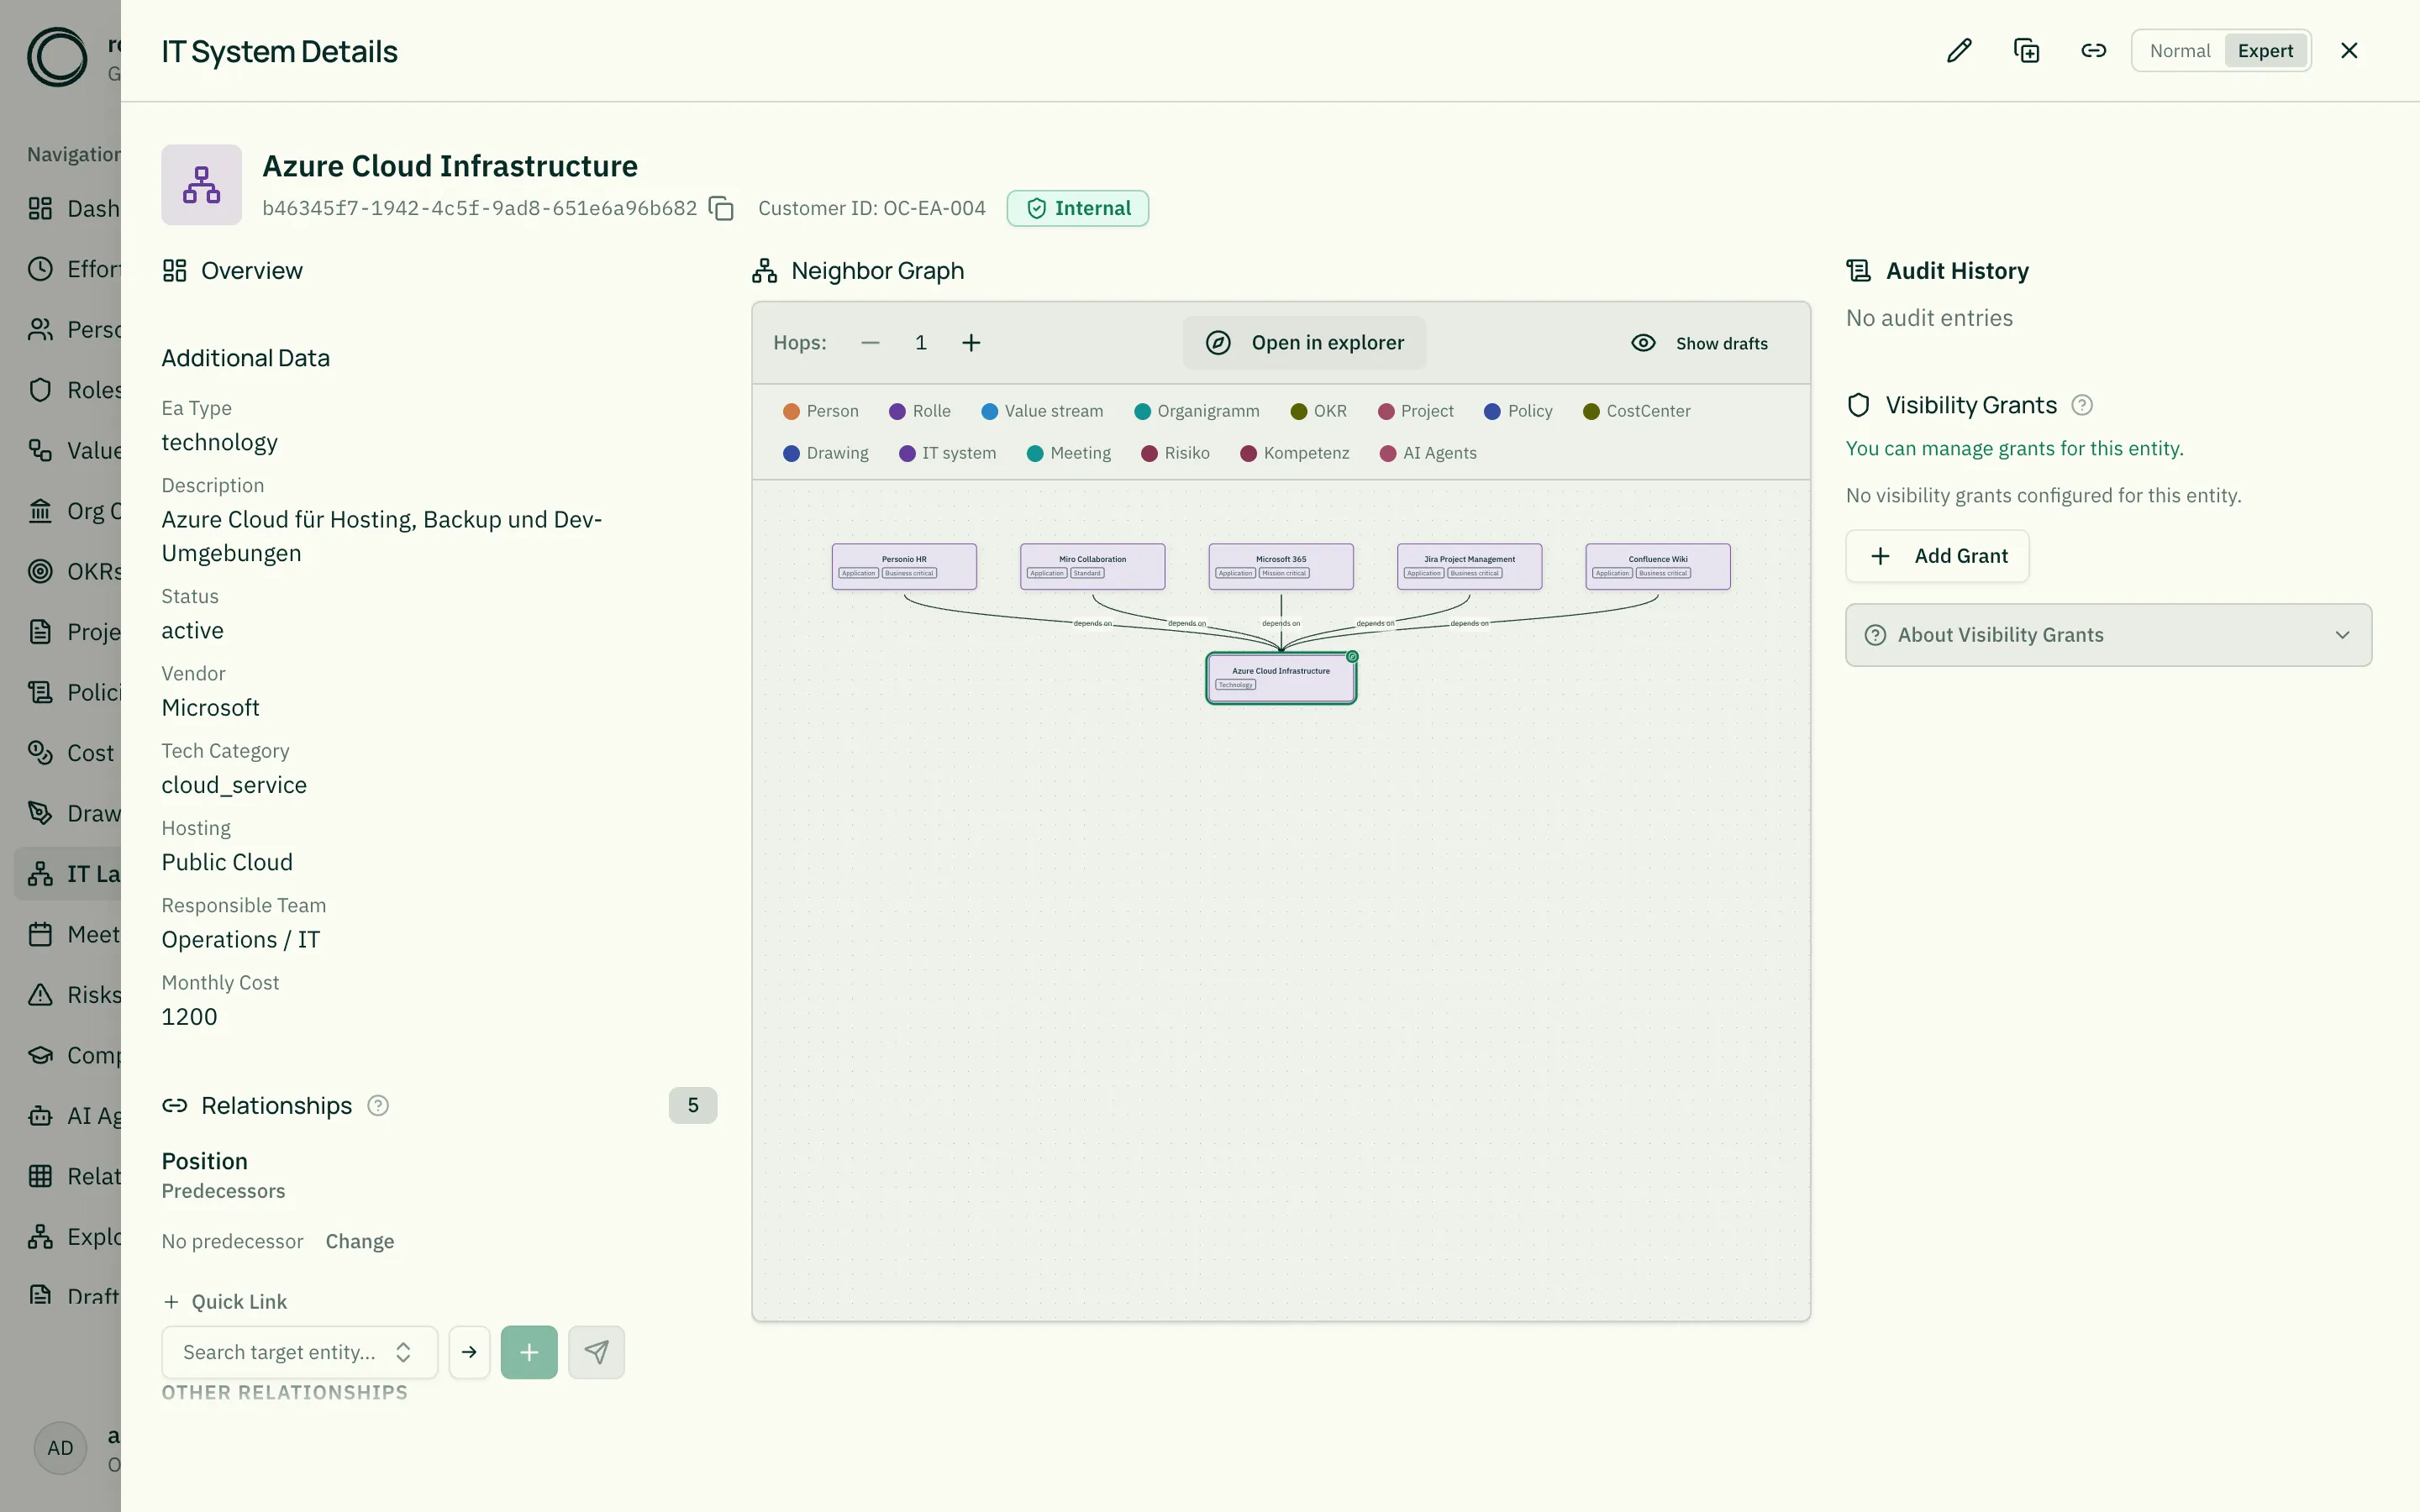Image resolution: width=2420 pixels, height=1512 pixels.
Task: Toggle Show drafts in neighbor graph
Action: 1699,343
